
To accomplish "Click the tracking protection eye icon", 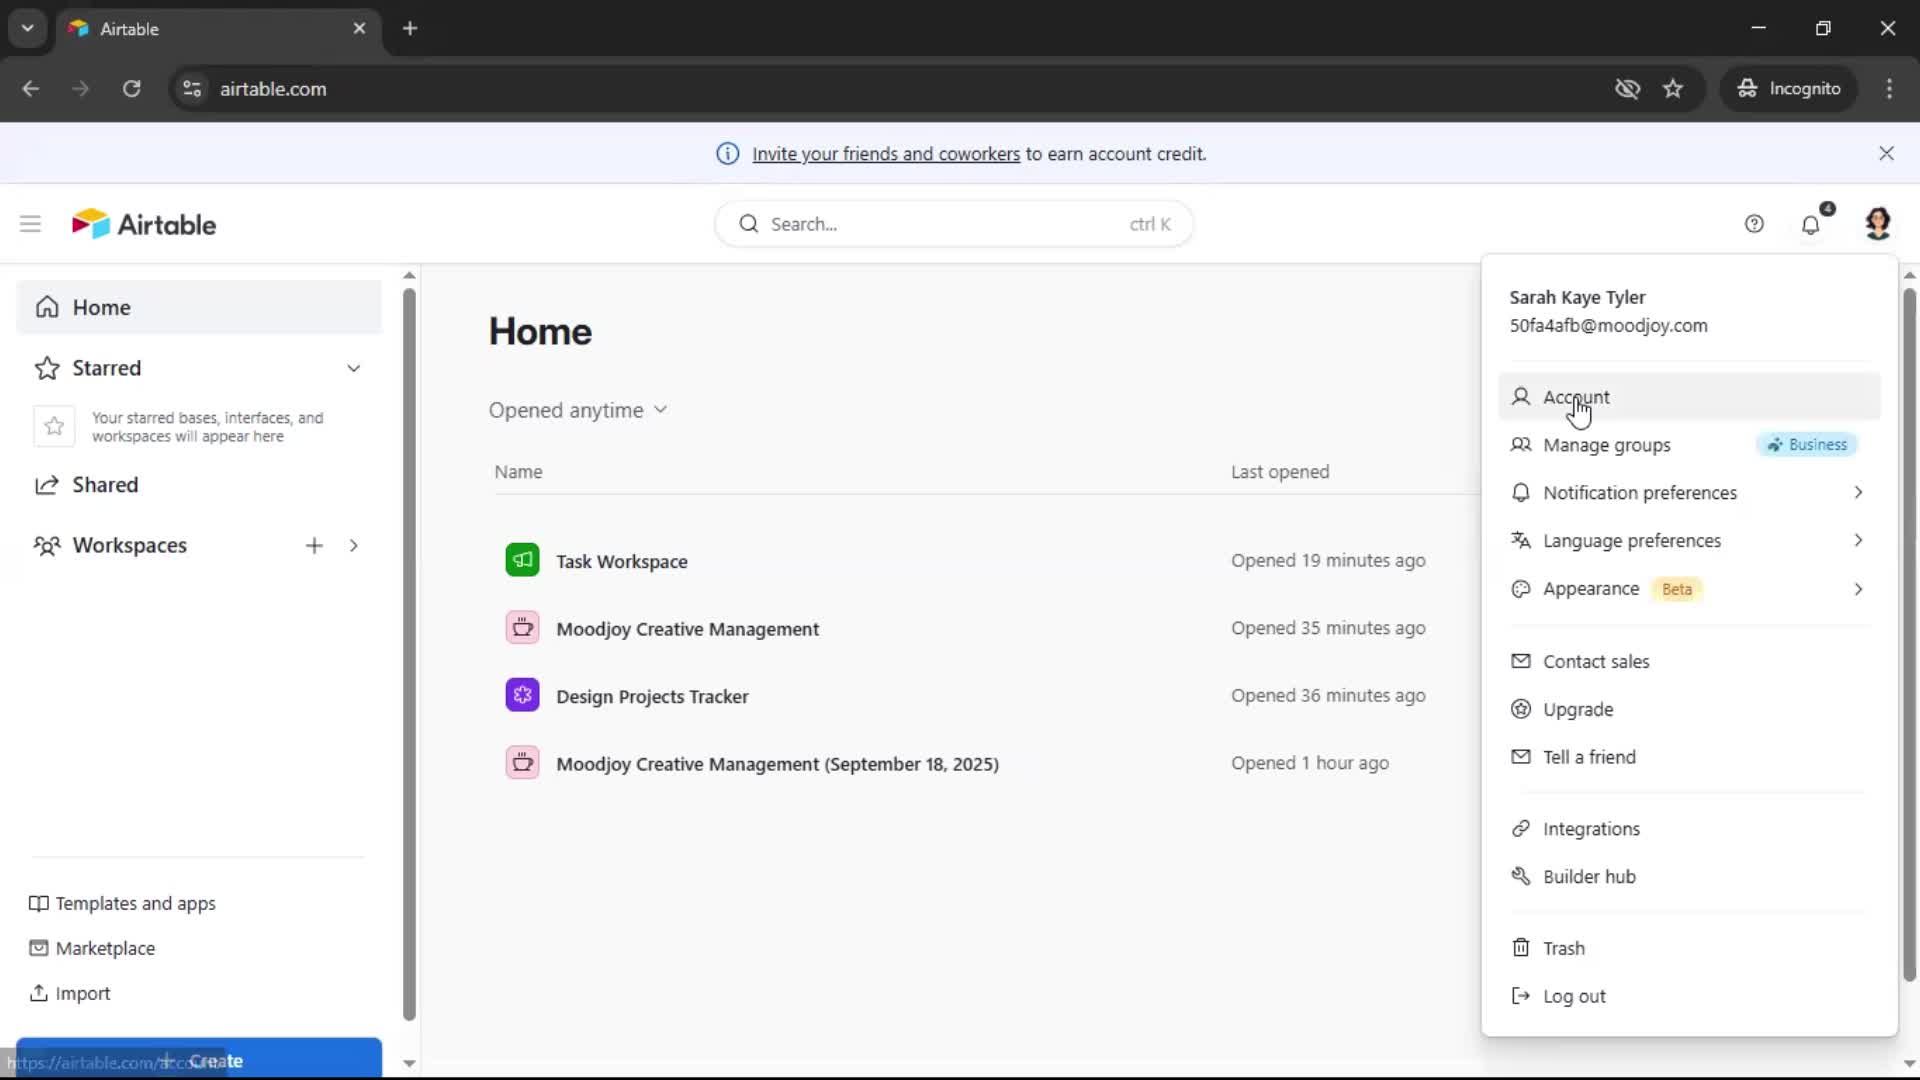I will tap(1627, 89).
